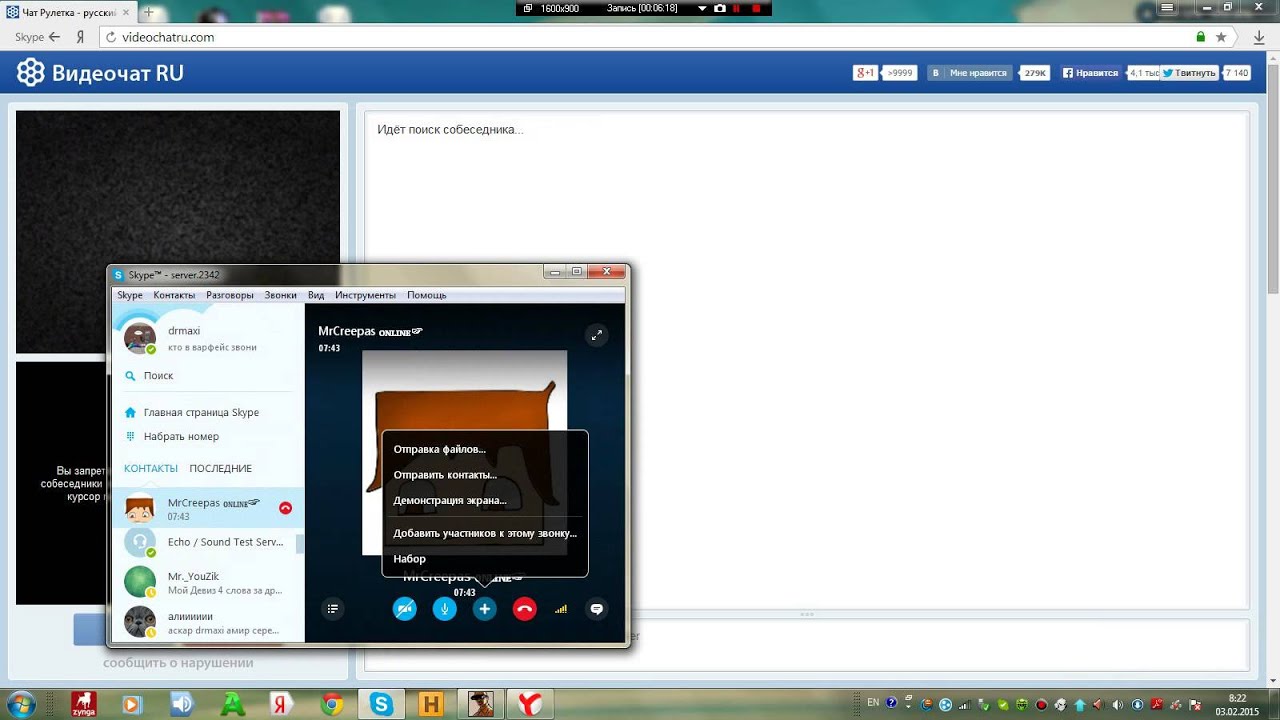Open recorder dropdown arrow in recording bar
1280x720 pixels.
coord(702,8)
